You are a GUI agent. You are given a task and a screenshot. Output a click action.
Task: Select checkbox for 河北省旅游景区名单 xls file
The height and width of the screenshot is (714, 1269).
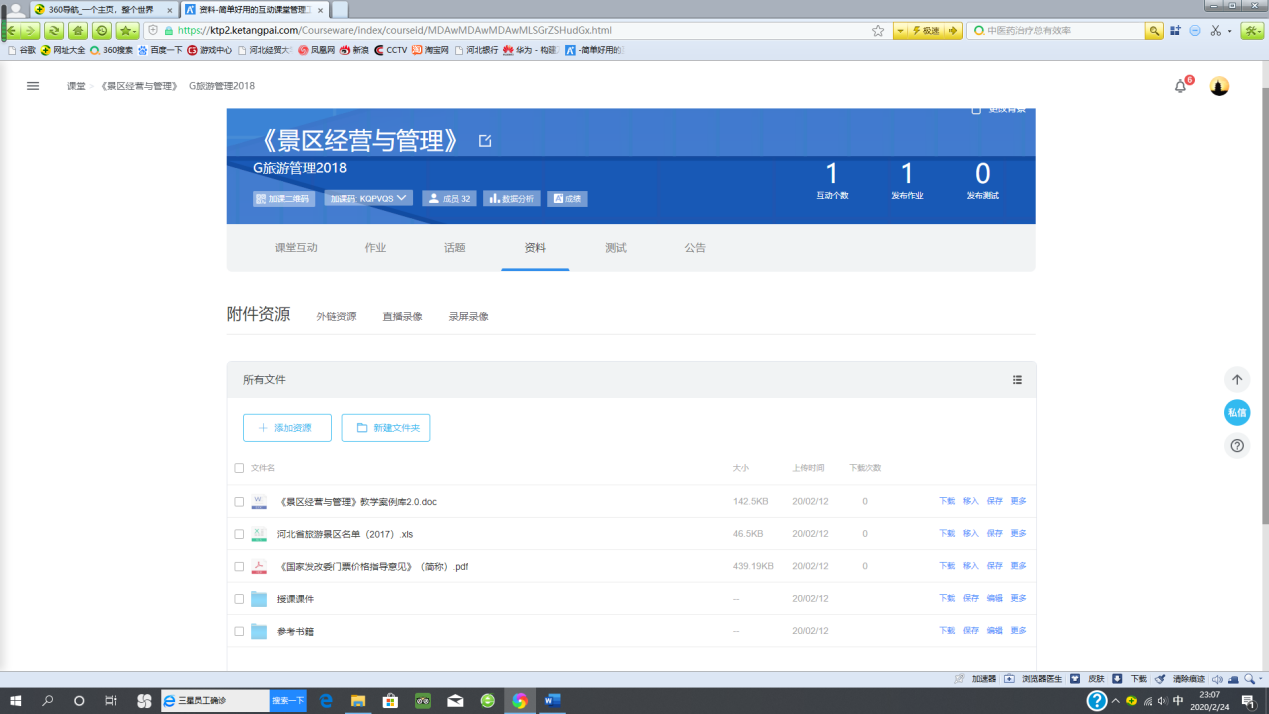239,534
